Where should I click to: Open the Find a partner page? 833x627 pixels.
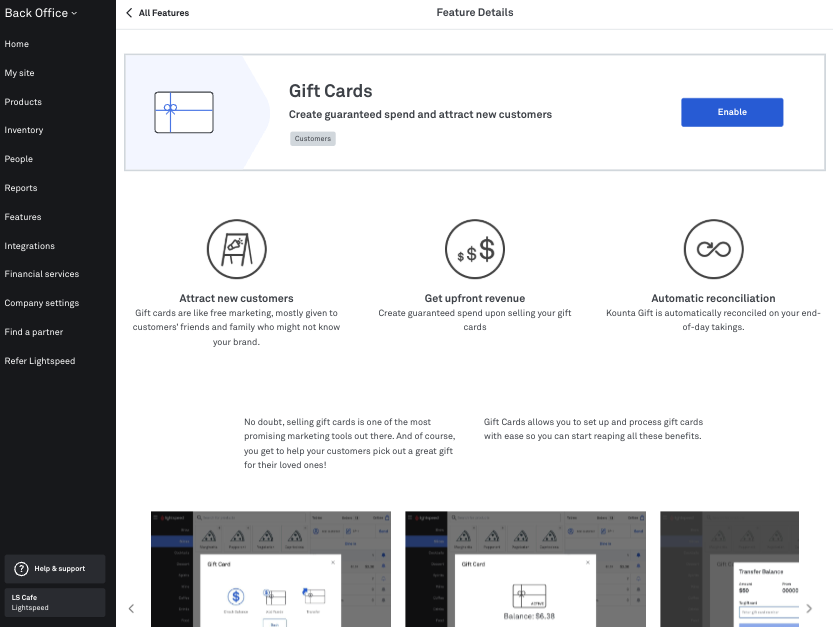coord(33,332)
